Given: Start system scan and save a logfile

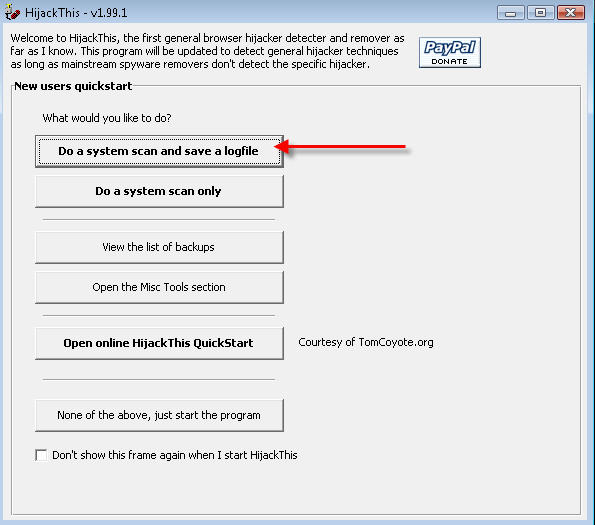Looking at the screenshot, I should pyautogui.click(x=159, y=151).
